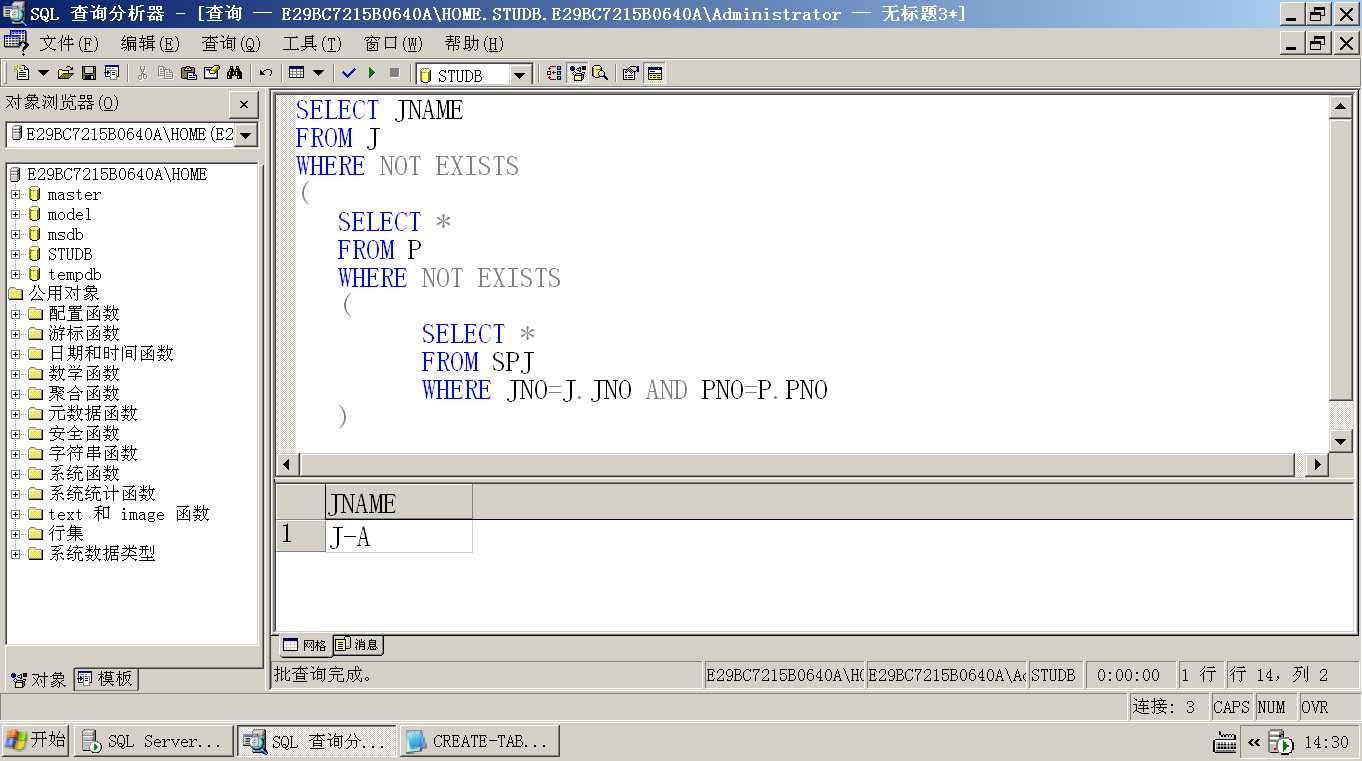Click the Clear Window toolbar icon

211,73
